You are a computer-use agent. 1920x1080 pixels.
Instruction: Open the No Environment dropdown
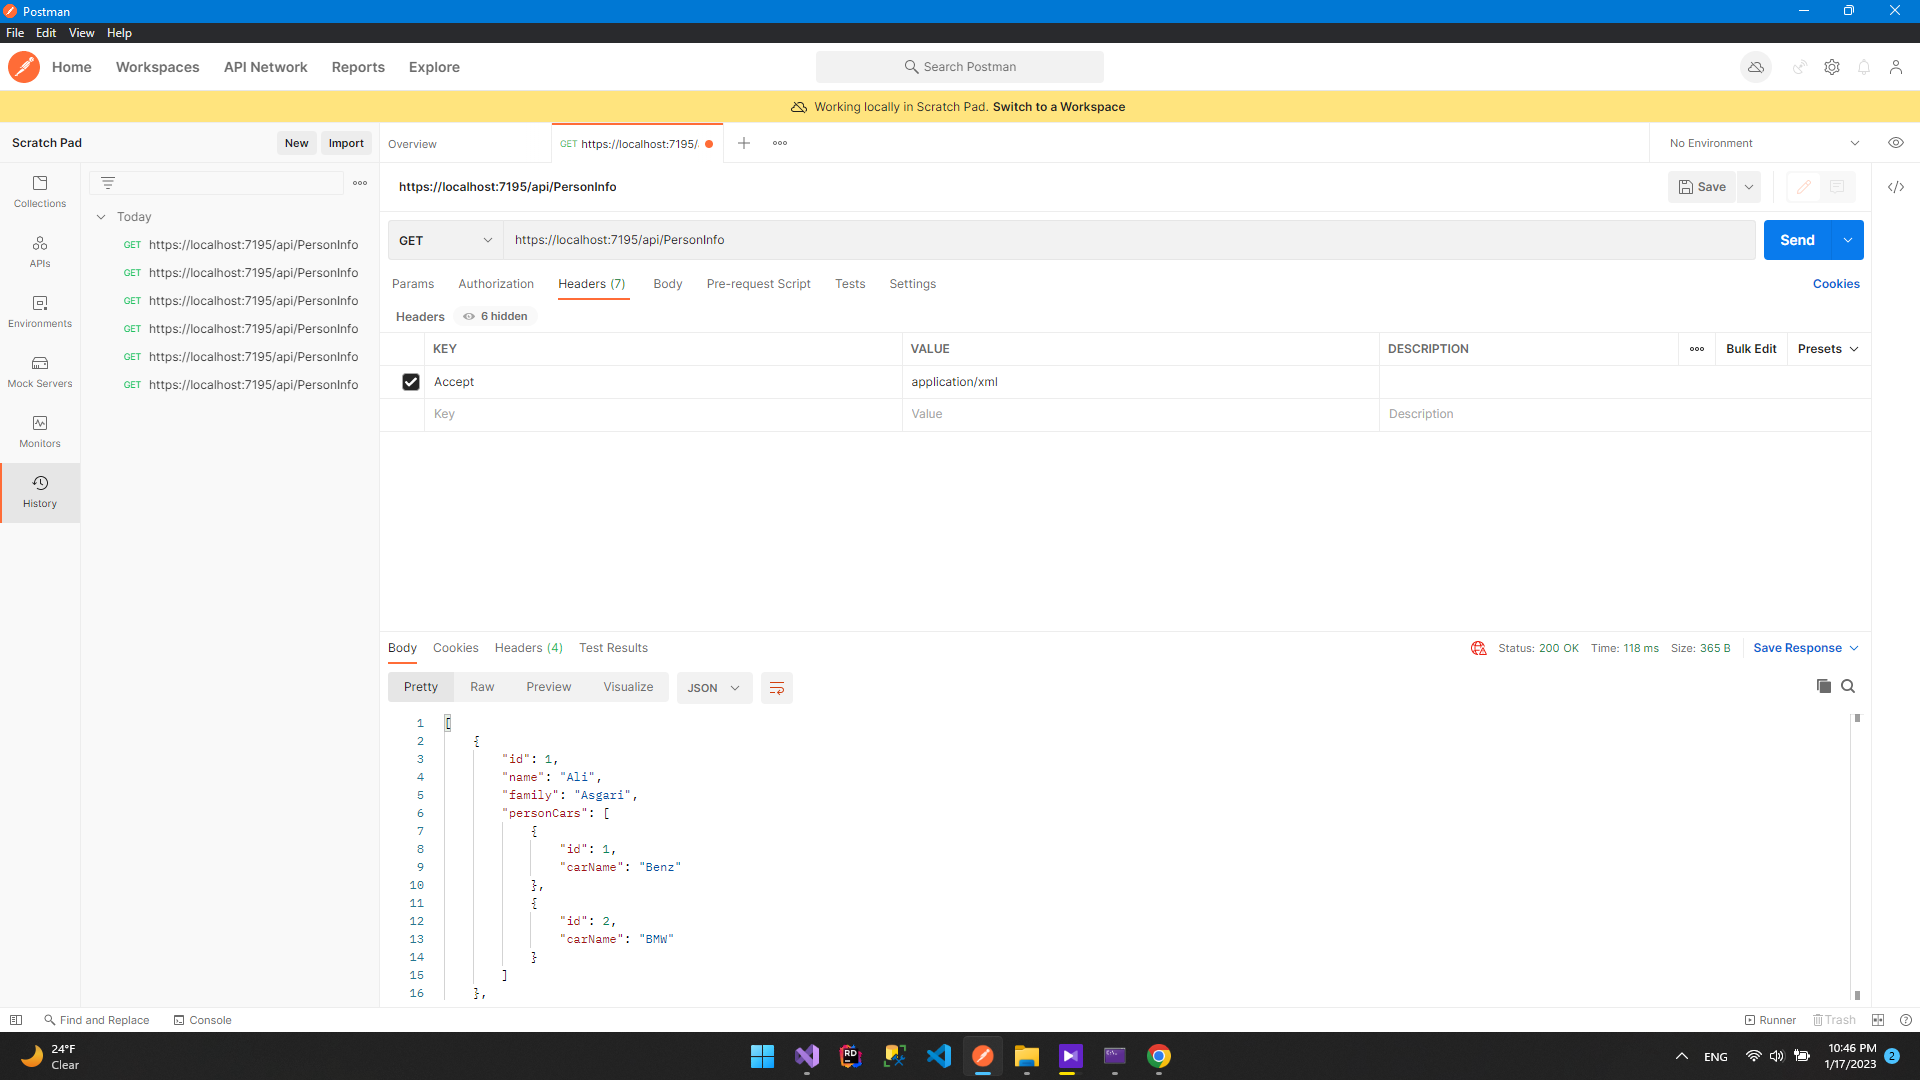point(1764,143)
